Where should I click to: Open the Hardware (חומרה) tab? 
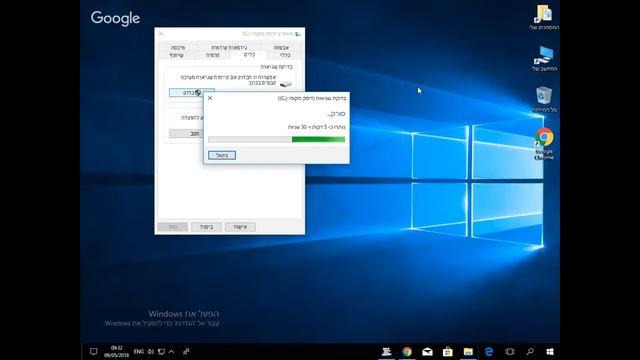pos(213,55)
